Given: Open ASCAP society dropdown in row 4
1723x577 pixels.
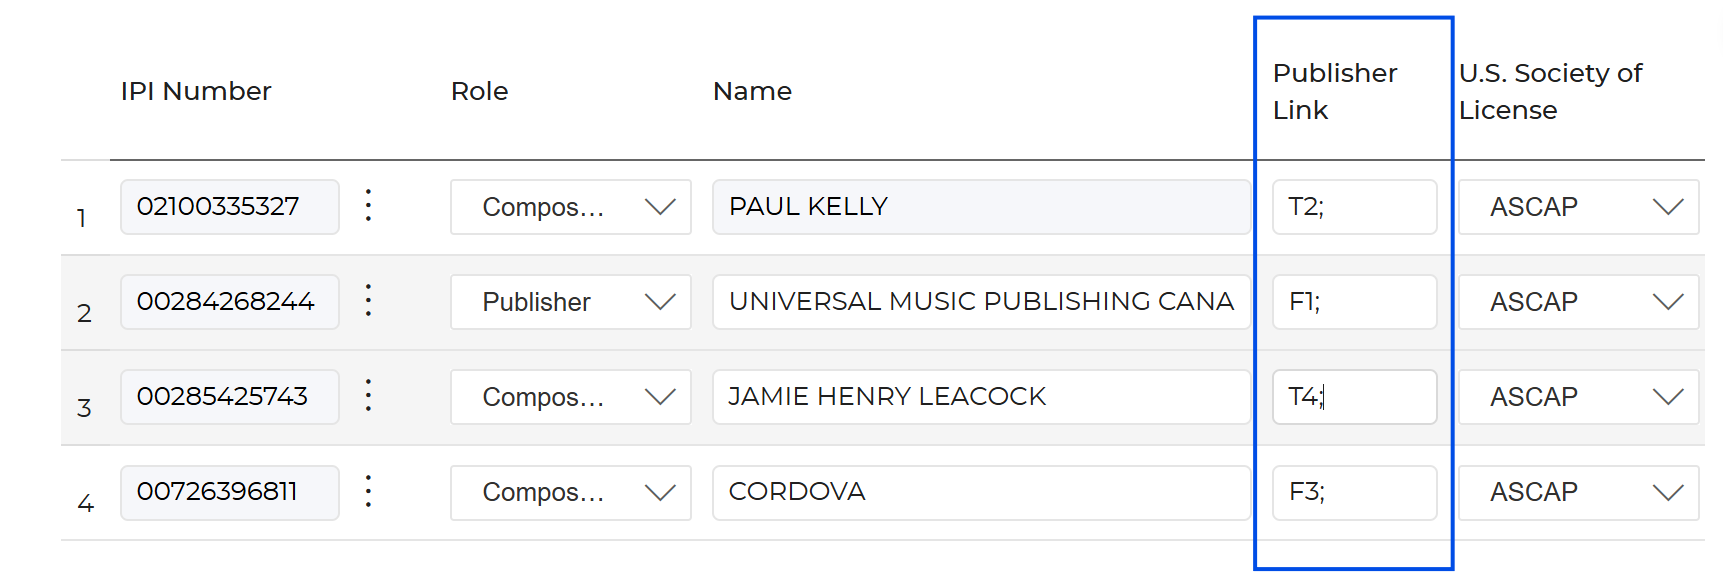Looking at the screenshot, I should point(1578,492).
